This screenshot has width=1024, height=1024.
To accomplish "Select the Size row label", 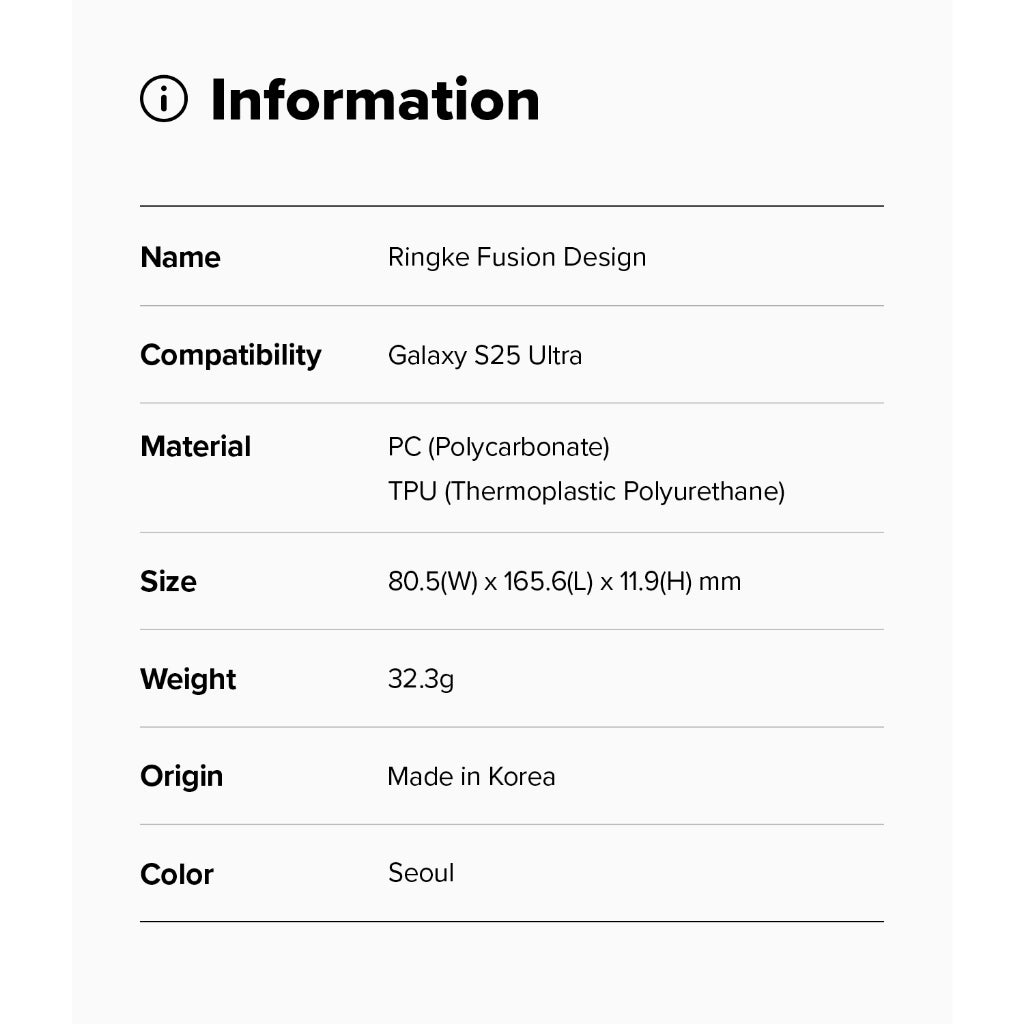I will [168, 581].
